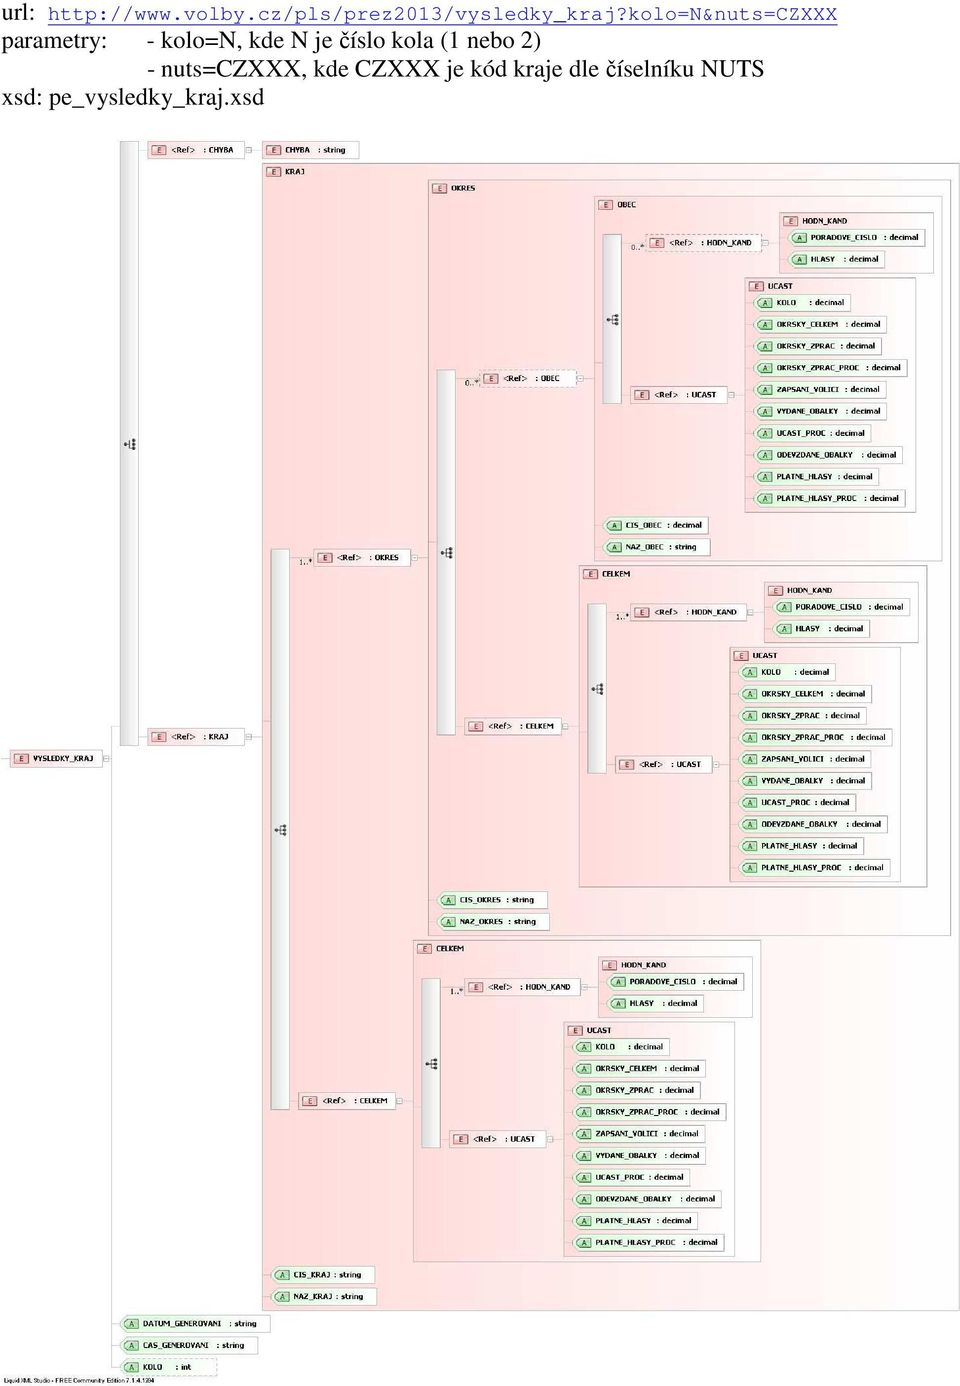Click the A attribute icon of CIS_KRAJ

click(x=283, y=1275)
